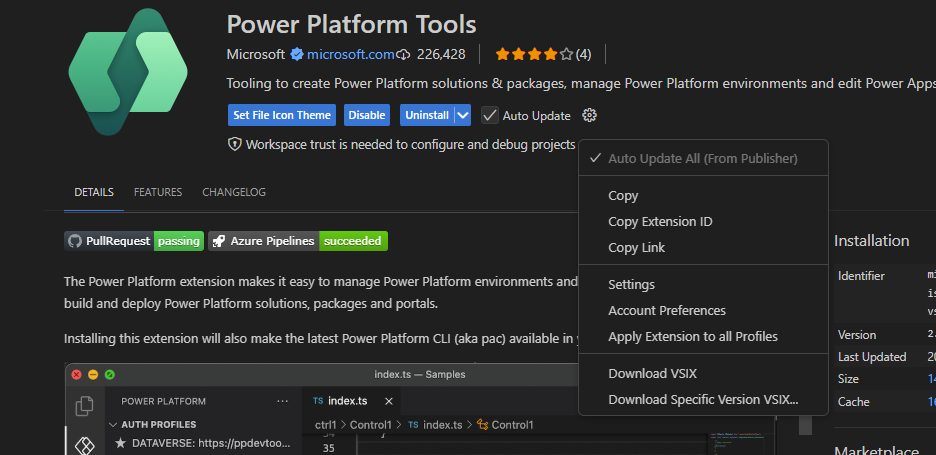This screenshot has width=936, height=455.
Task: Click the Explorer files icon in embedded screenshot
Action: tap(84, 406)
